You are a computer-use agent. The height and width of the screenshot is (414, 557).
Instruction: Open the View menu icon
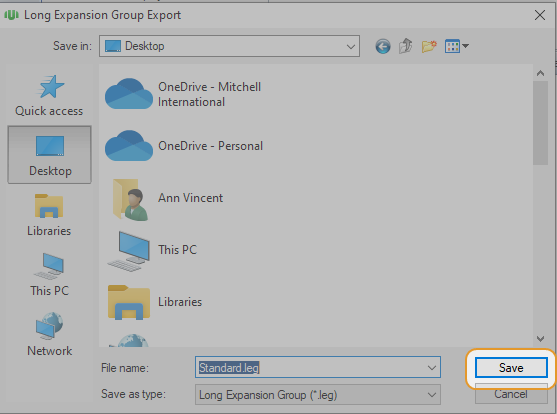pos(456,46)
